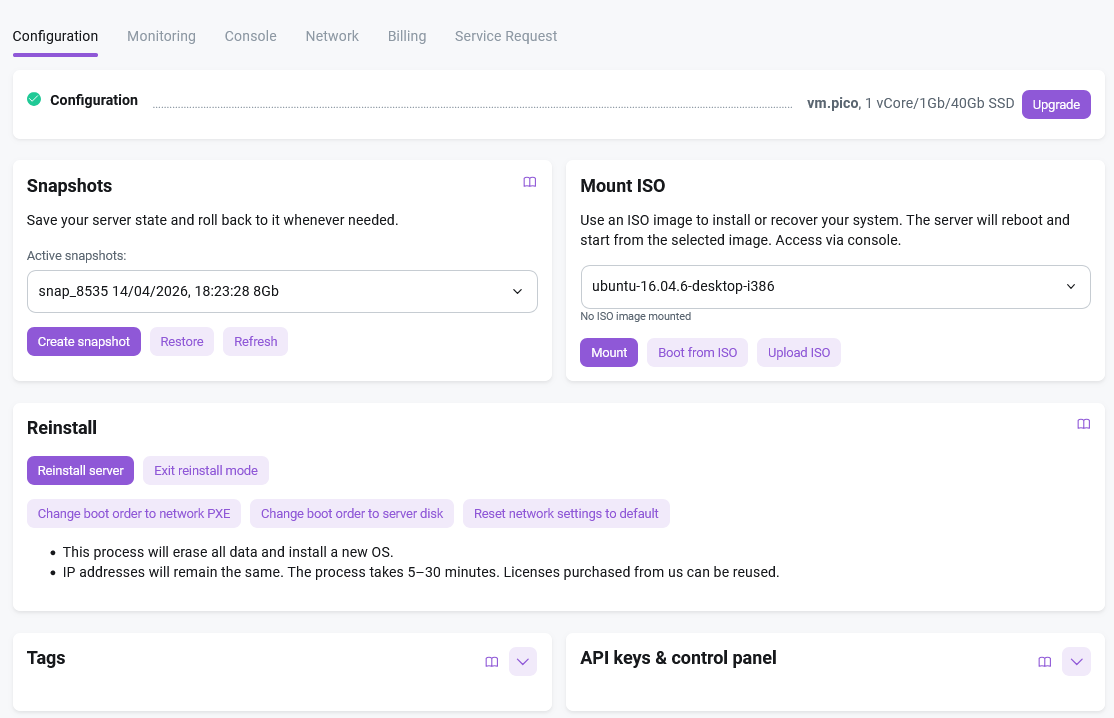1114x718 pixels.
Task: Click the vm.pico plan name
Action: [x=833, y=104]
